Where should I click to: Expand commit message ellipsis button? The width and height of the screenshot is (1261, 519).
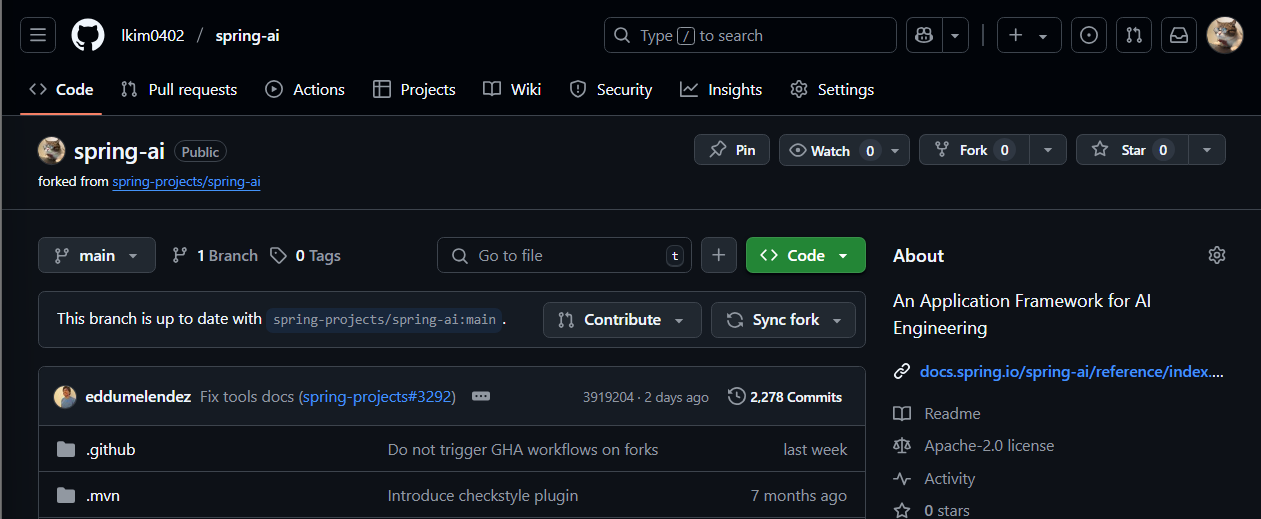[480, 397]
